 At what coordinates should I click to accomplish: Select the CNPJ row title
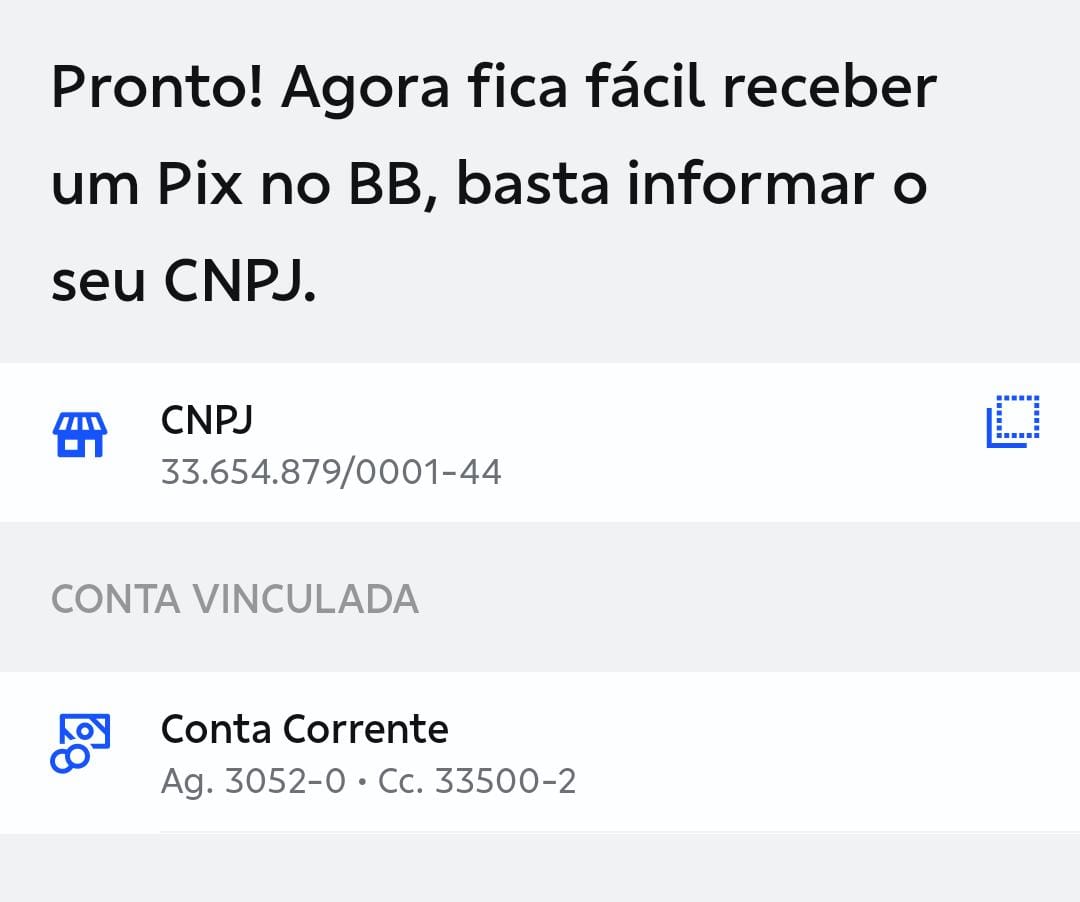point(206,419)
